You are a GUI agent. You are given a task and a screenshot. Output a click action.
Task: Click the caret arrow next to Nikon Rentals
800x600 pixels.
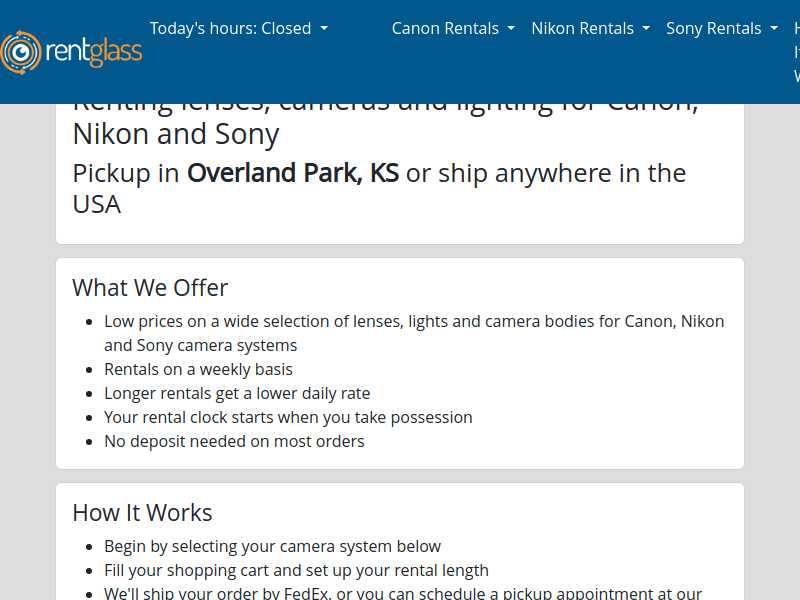(x=646, y=29)
